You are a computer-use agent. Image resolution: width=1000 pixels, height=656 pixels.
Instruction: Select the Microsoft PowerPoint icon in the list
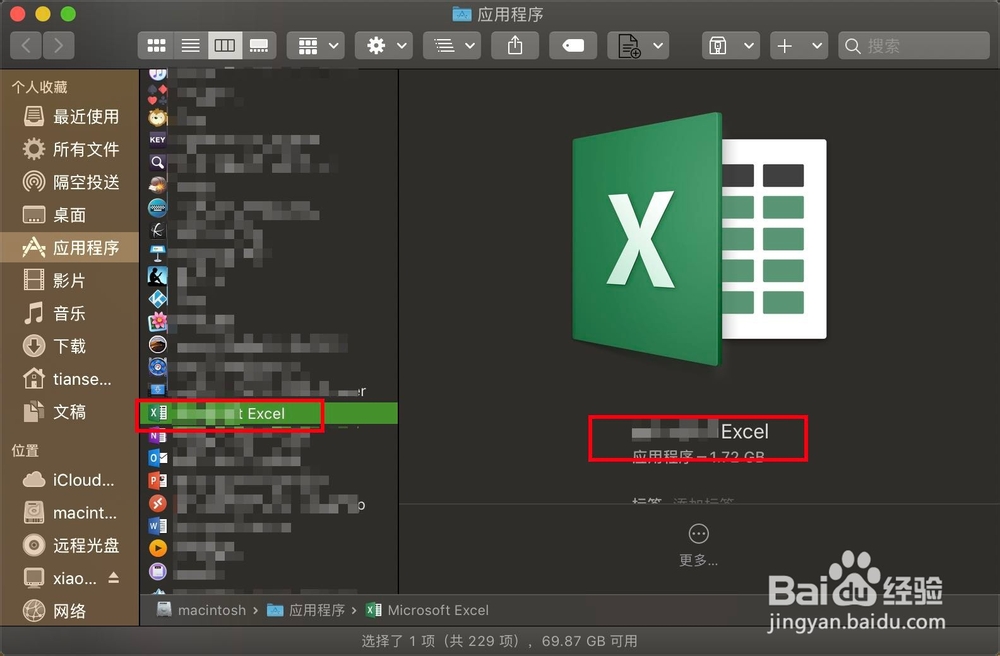point(157,480)
